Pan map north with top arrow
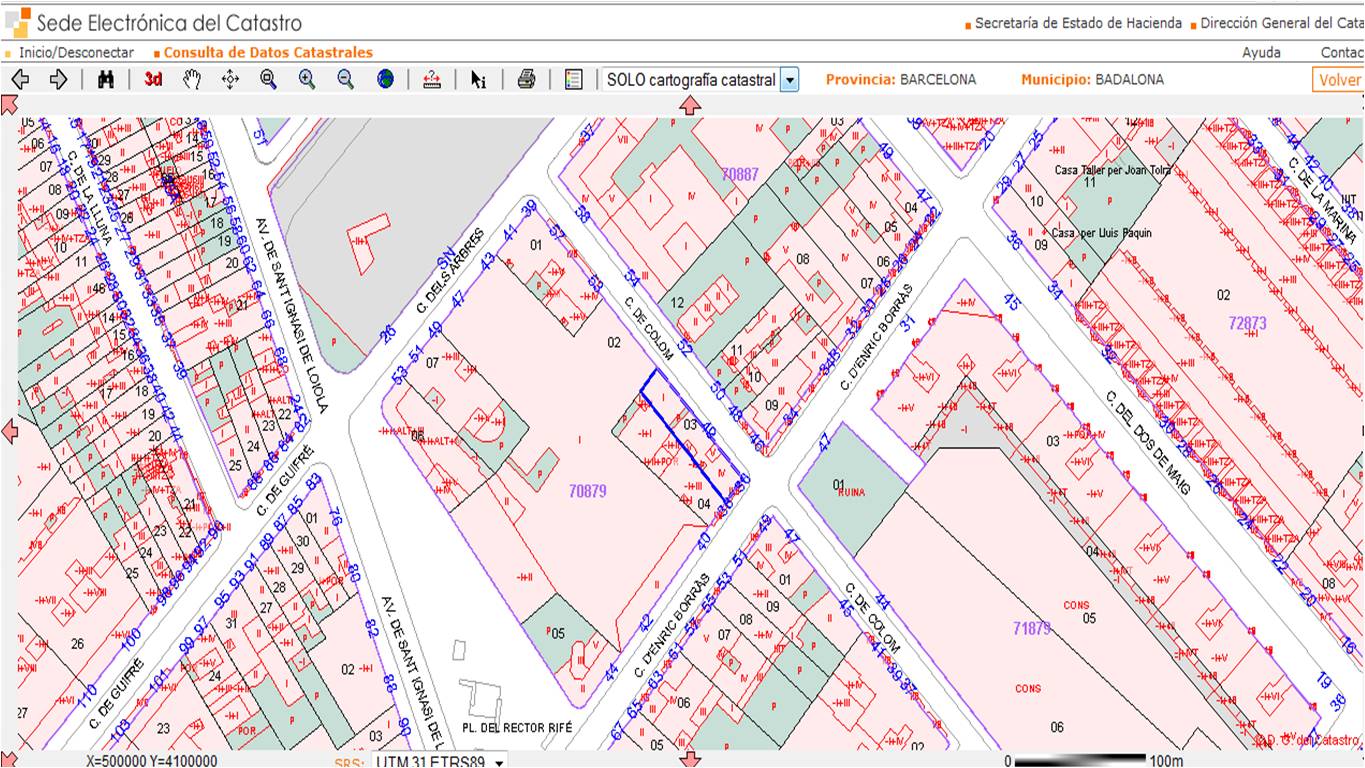Viewport: 1365px width, 768px height. point(690,105)
